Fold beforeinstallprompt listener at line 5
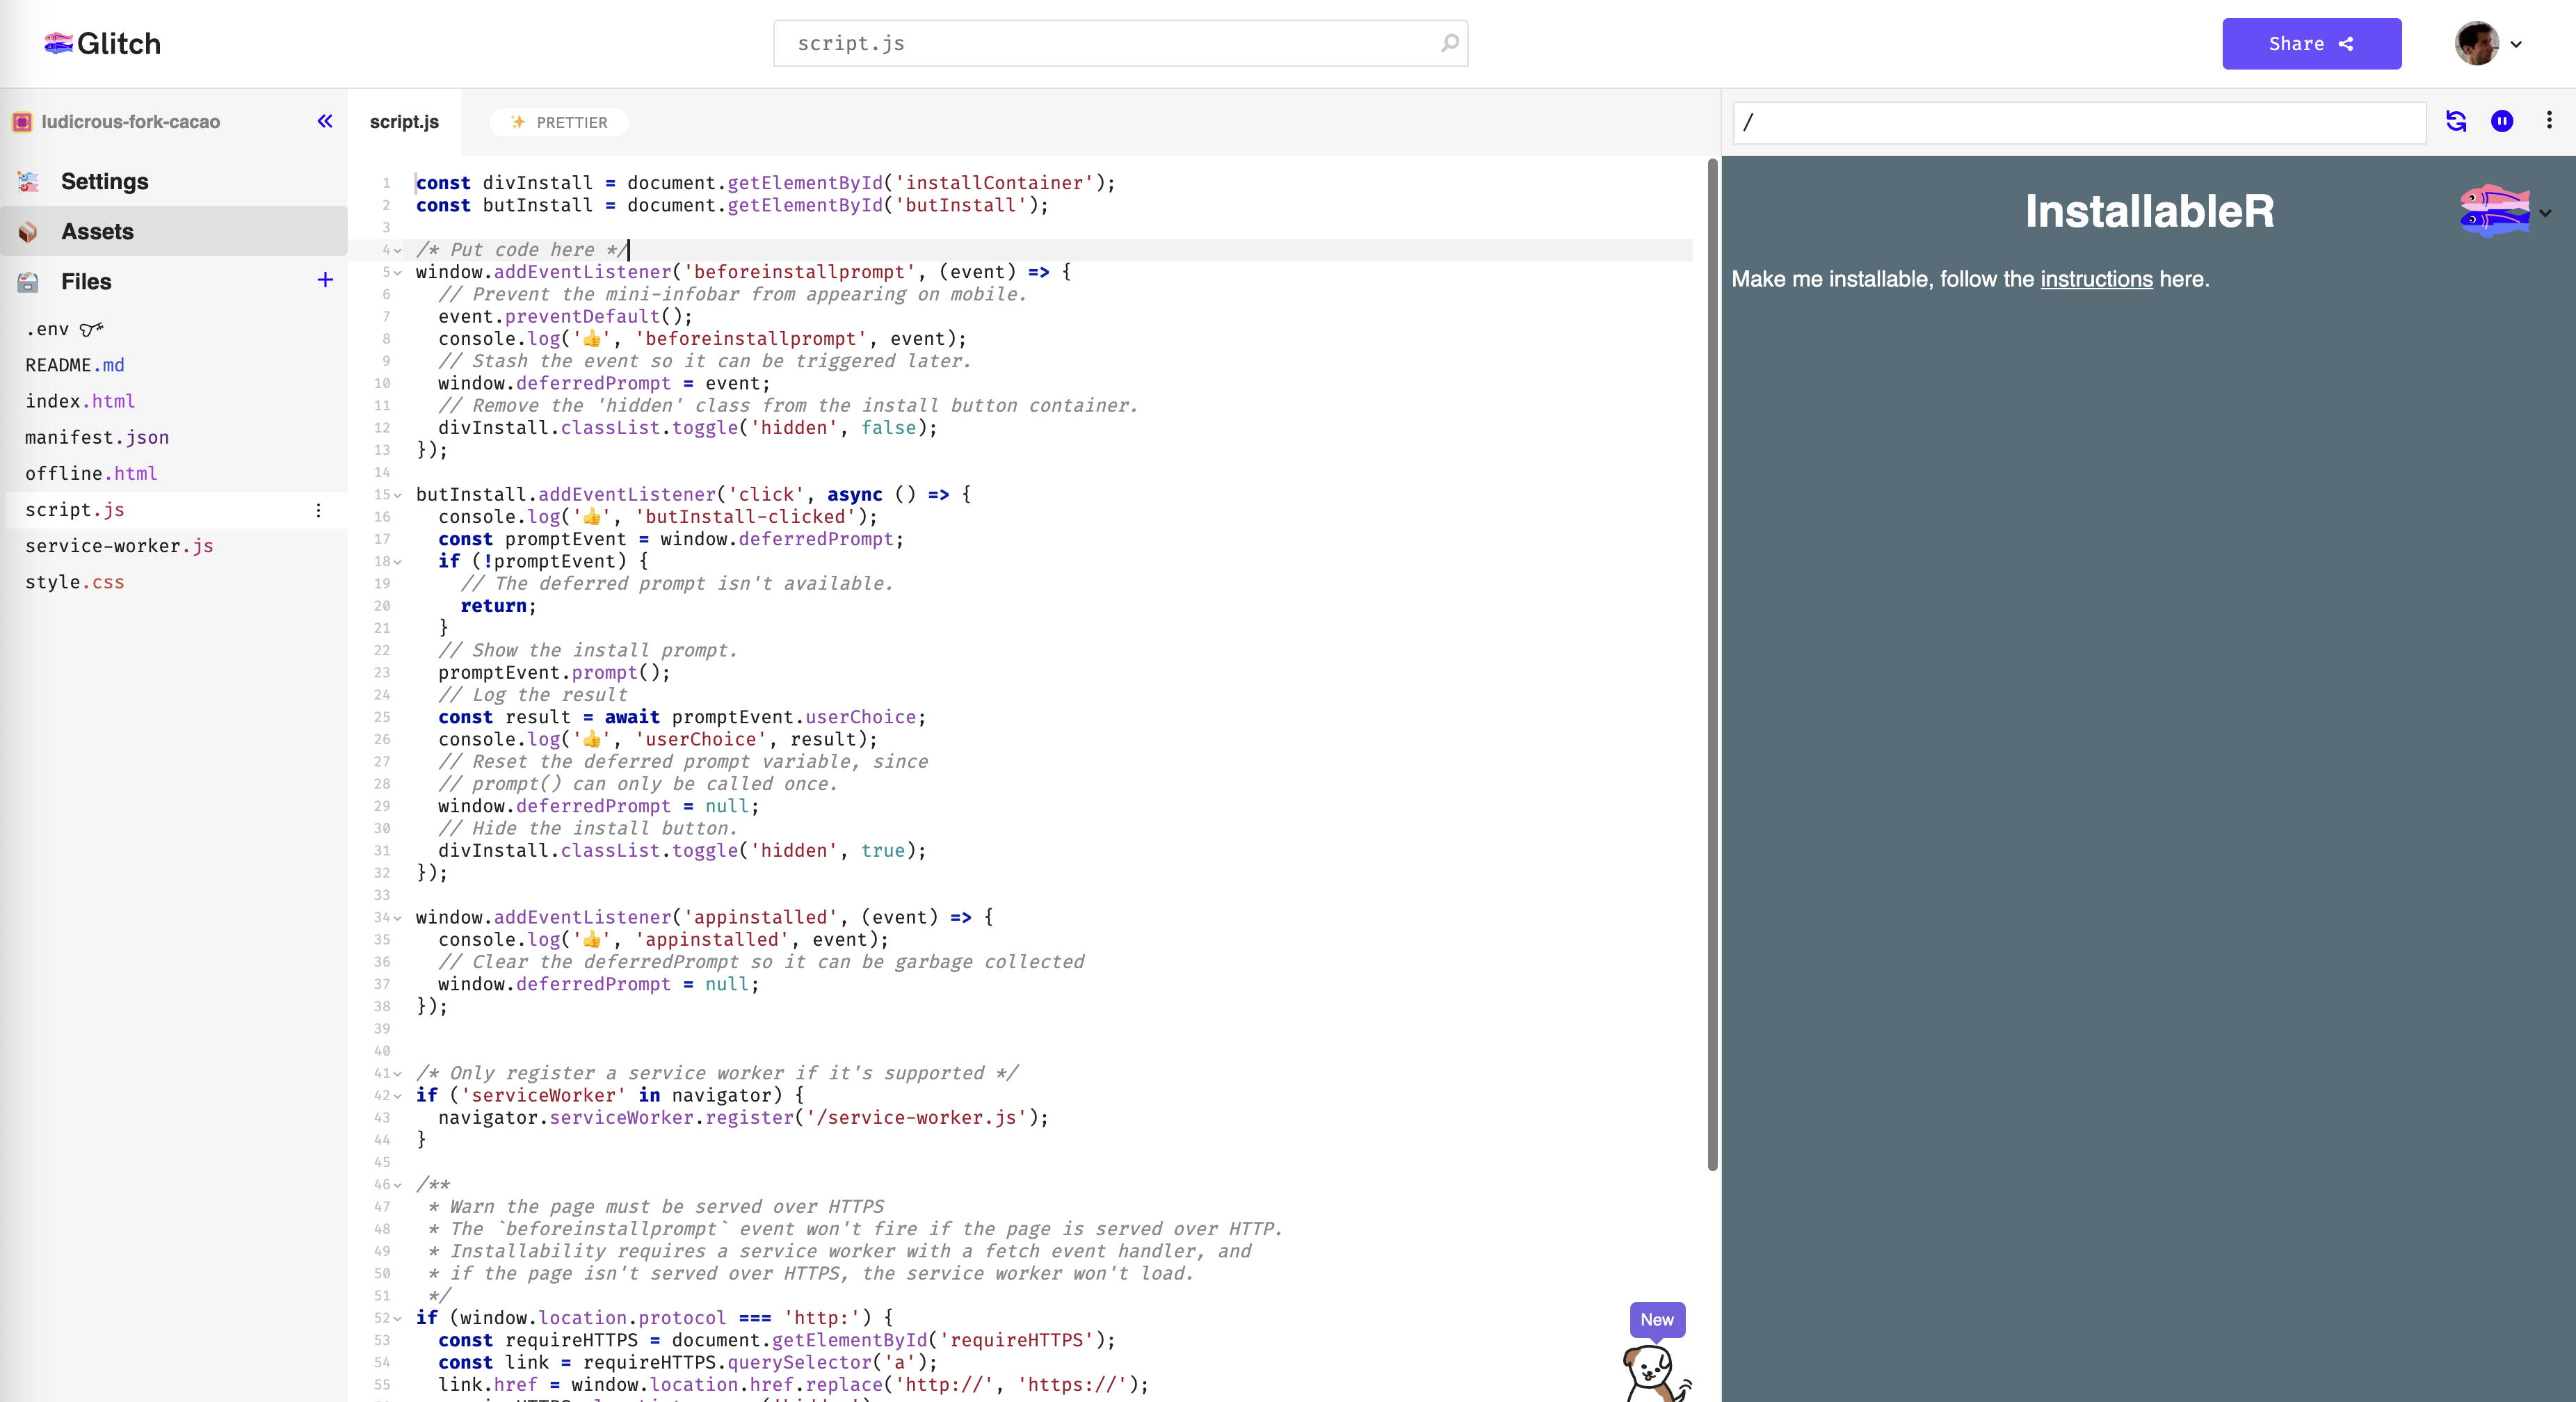This screenshot has width=2576, height=1402. (x=398, y=272)
